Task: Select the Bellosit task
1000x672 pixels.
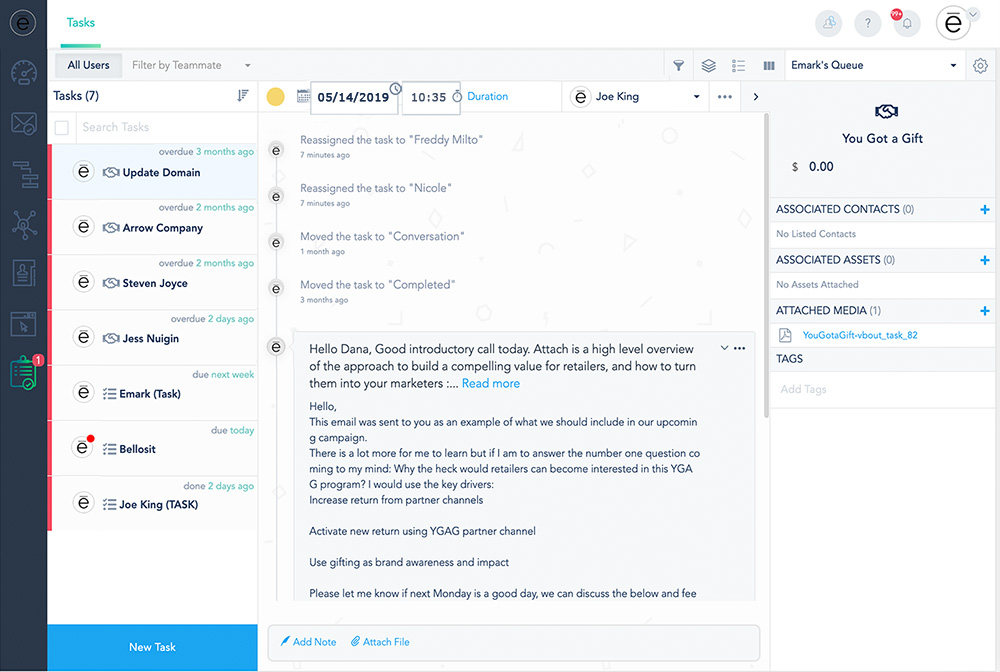Action: click(154, 449)
